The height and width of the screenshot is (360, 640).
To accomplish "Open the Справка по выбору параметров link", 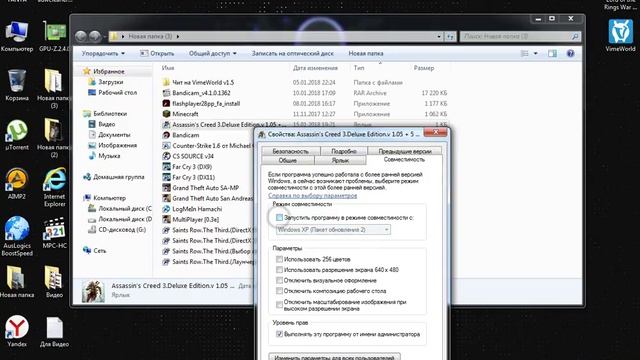I will pos(312,196).
